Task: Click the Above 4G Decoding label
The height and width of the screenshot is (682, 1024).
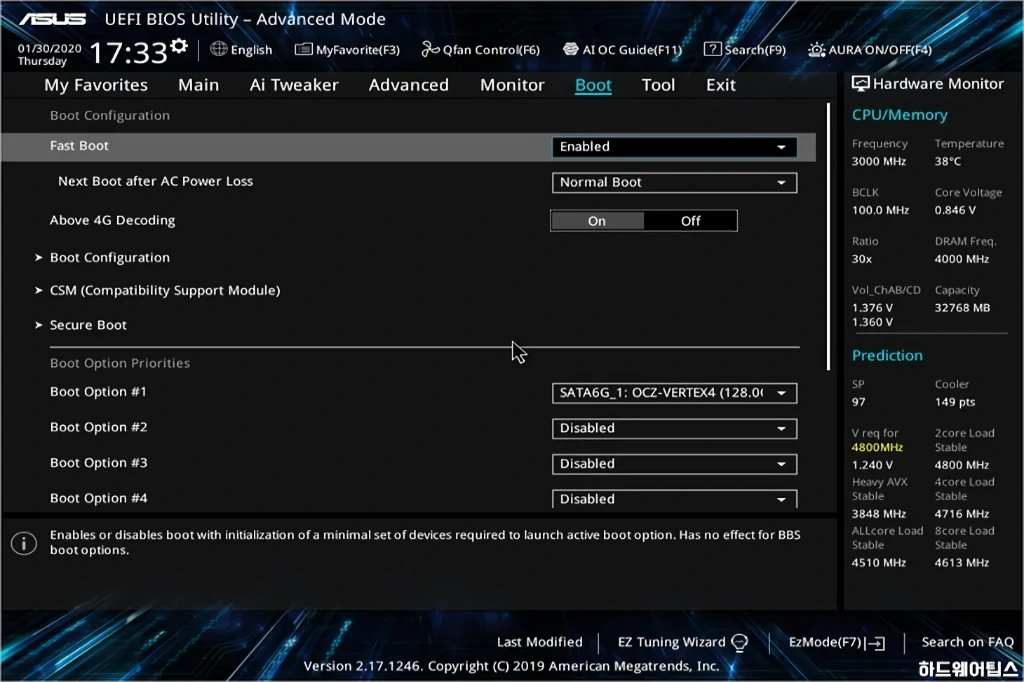Action: click(112, 220)
